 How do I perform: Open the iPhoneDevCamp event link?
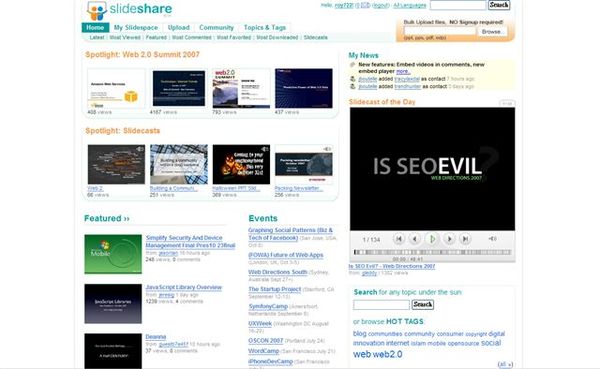pos(271,361)
